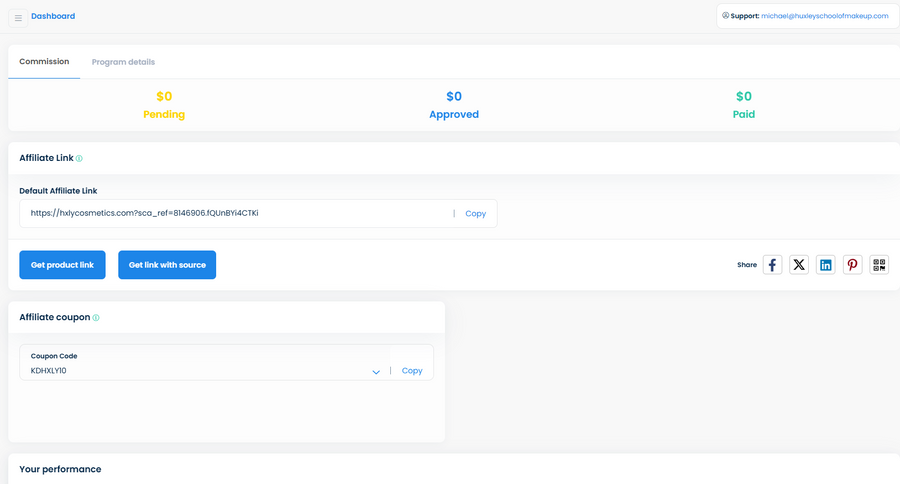This screenshot has width=900, height=484.
Task: Copy the KDHXLY10 coupon code
Action: coord(412,371)
